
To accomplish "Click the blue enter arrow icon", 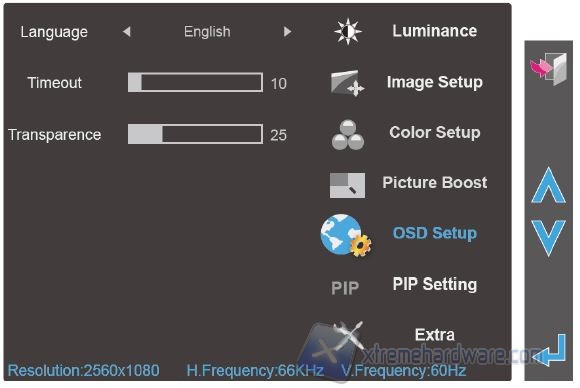I will [551, 350].
